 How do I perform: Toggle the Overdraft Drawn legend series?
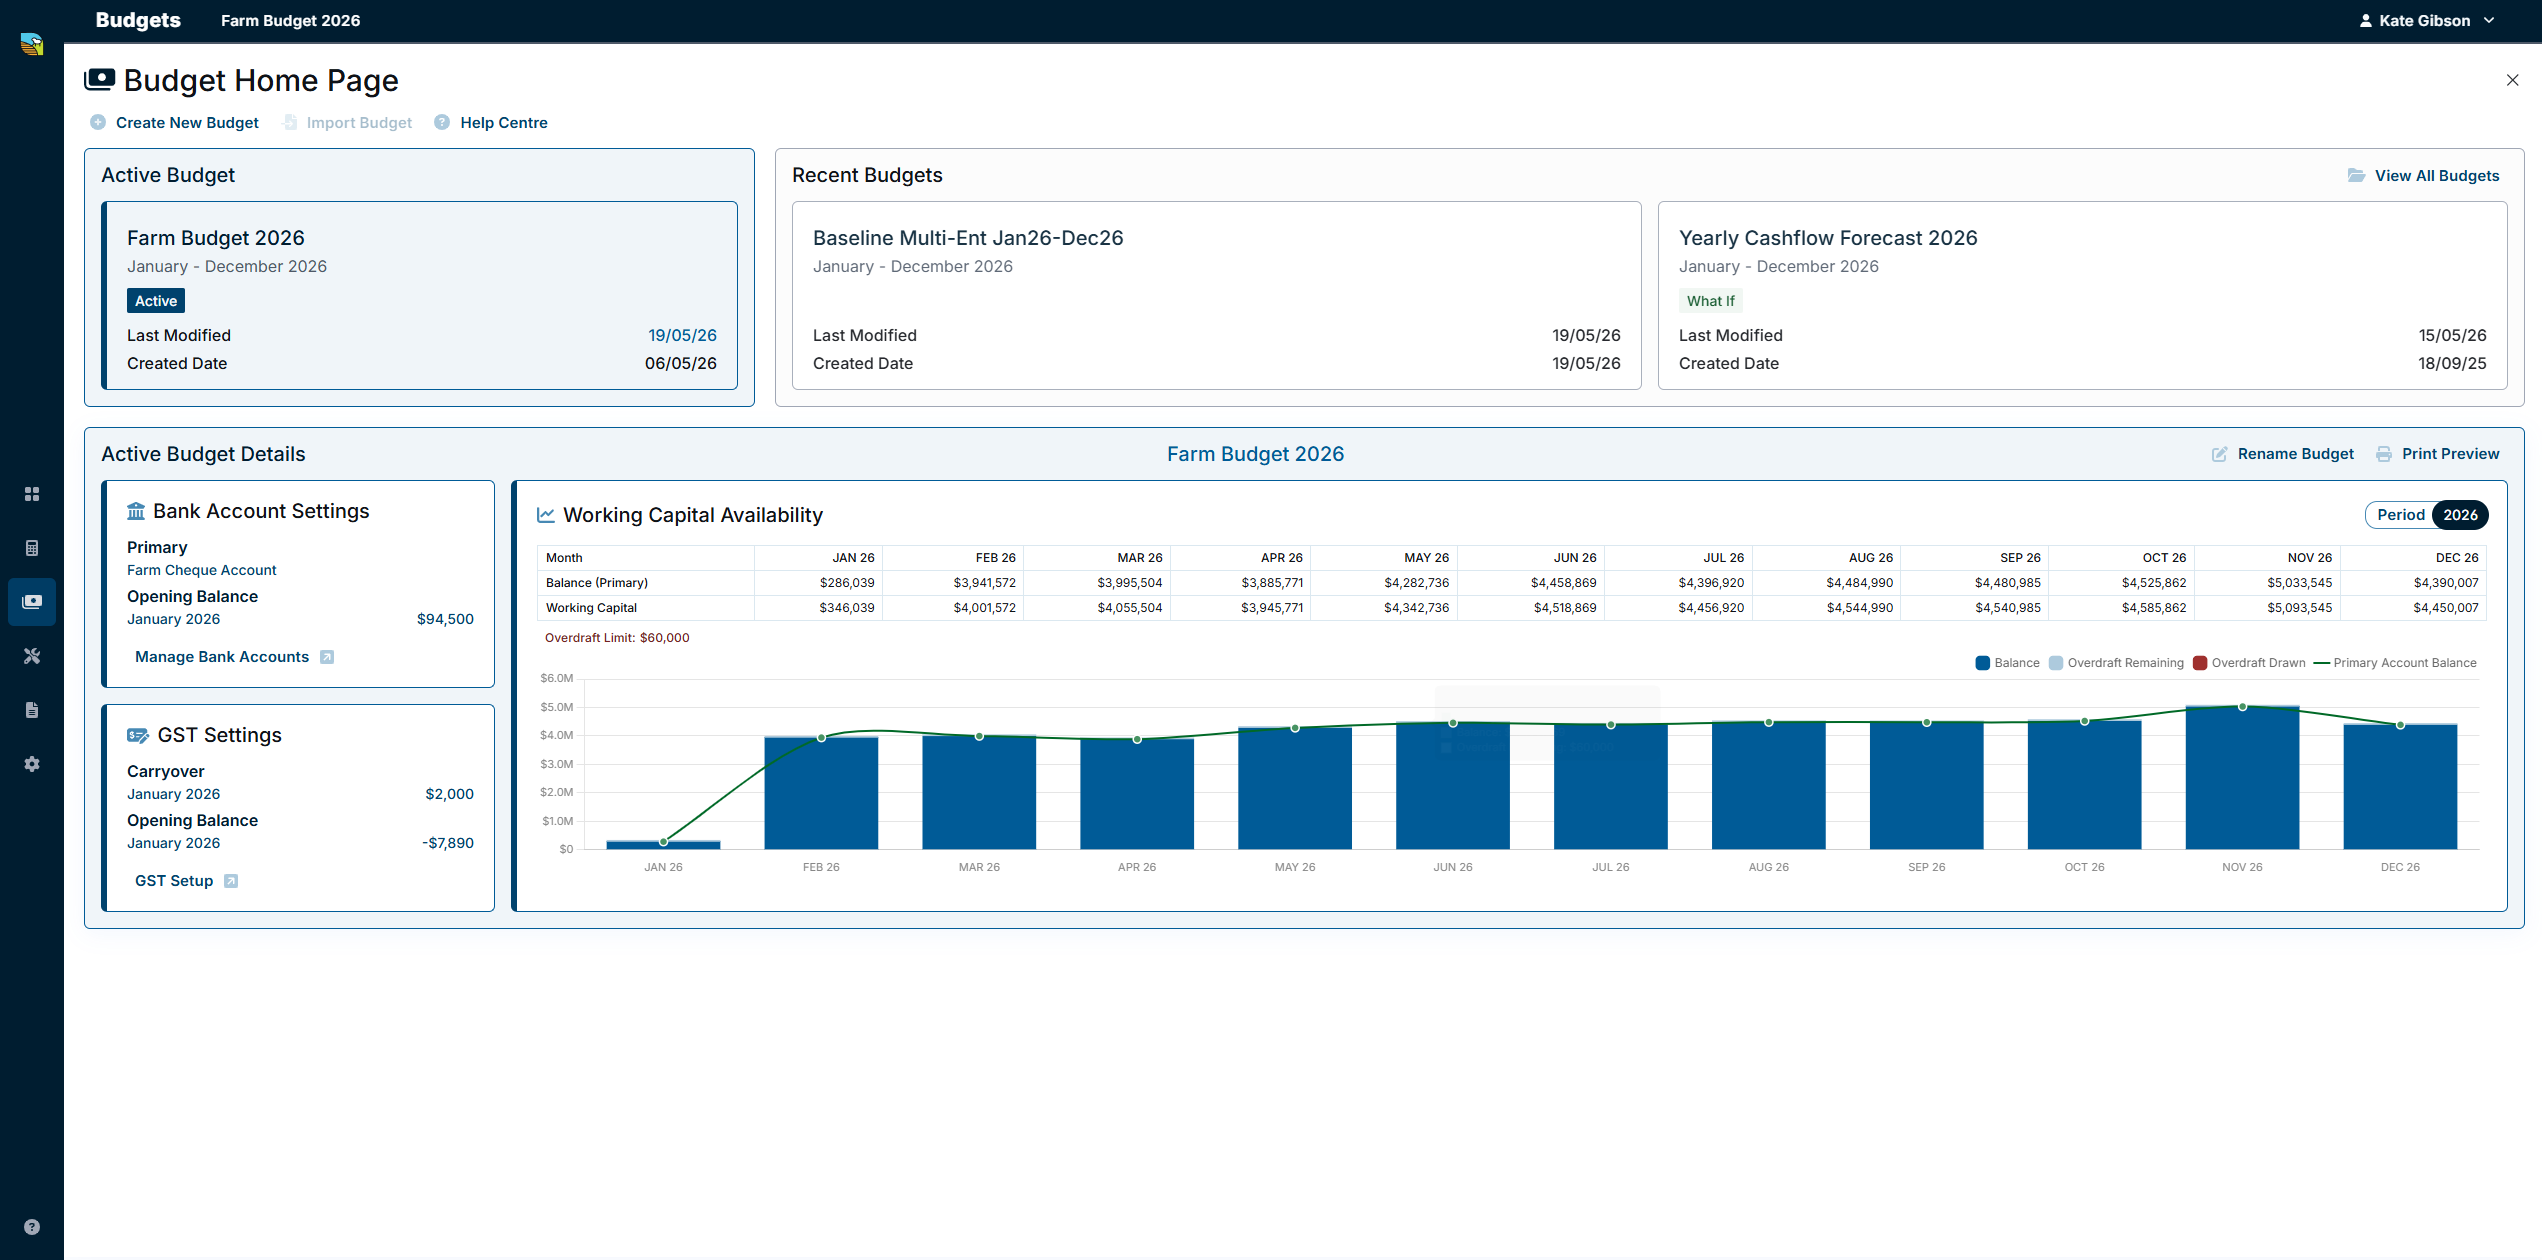pos(2249,663)
